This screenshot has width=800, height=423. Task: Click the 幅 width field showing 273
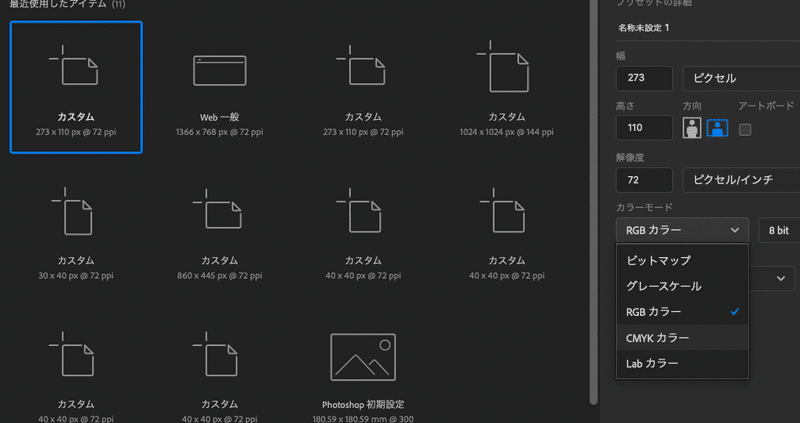[644, 78]
